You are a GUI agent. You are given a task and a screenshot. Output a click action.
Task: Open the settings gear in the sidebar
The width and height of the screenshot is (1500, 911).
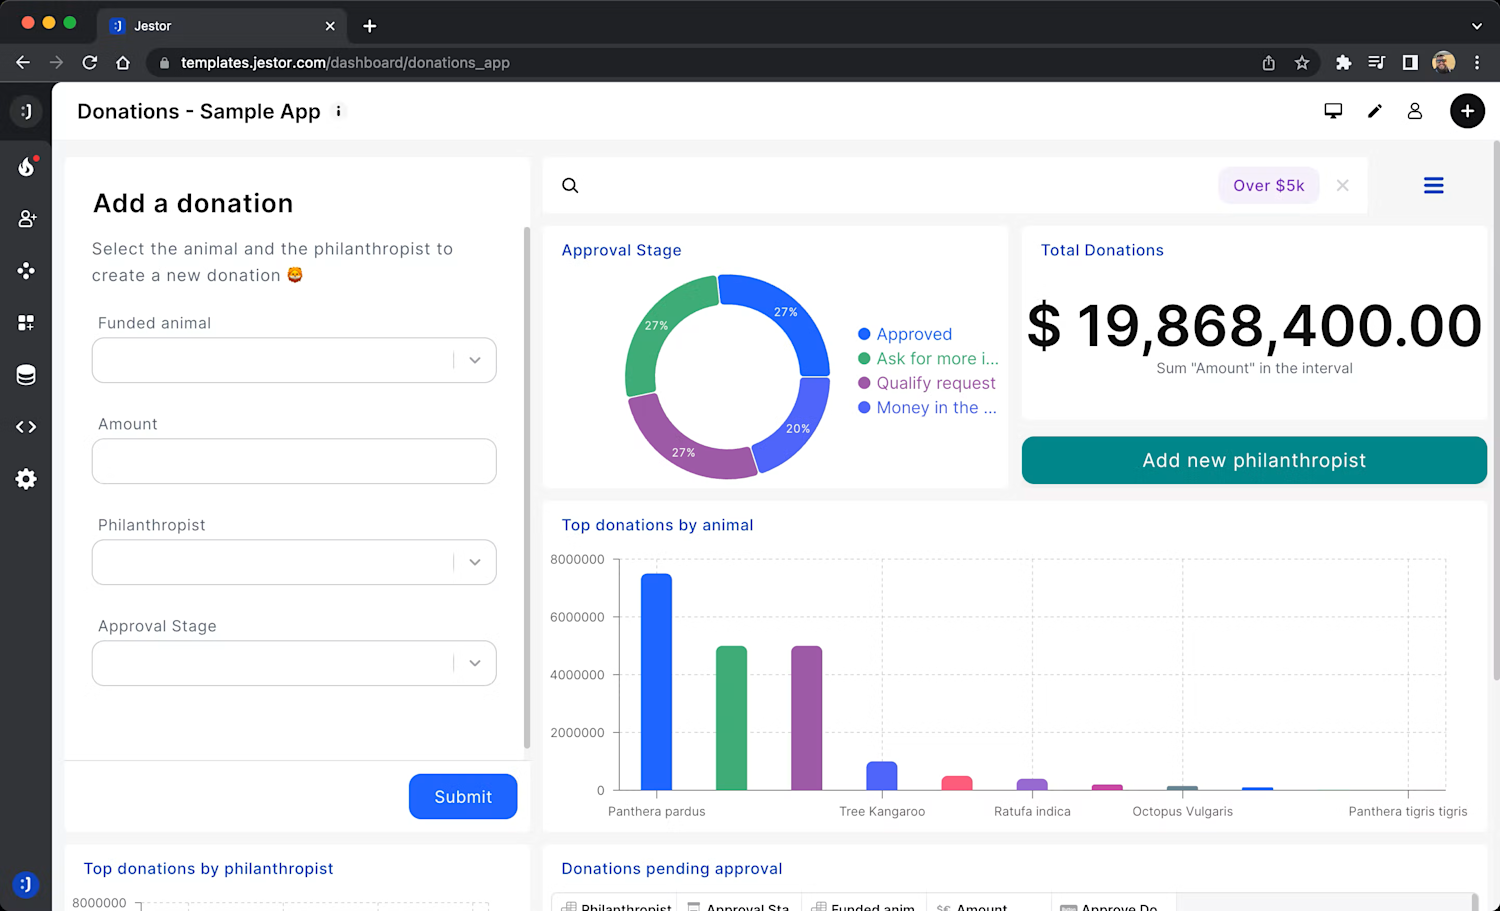point(26,479)
